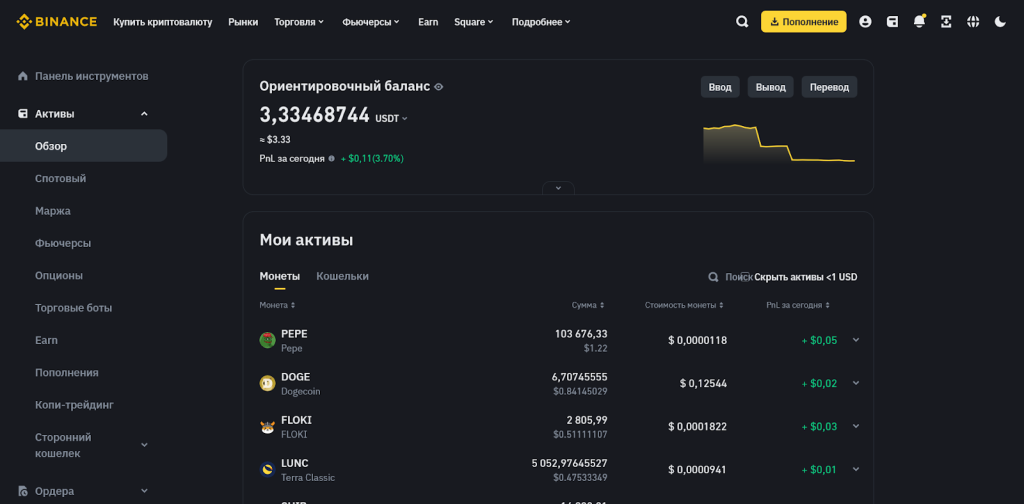This screenshot has width=1024, height=504.
Task: Open the USDT currency dropdown
Action: [x=392, y=118]
